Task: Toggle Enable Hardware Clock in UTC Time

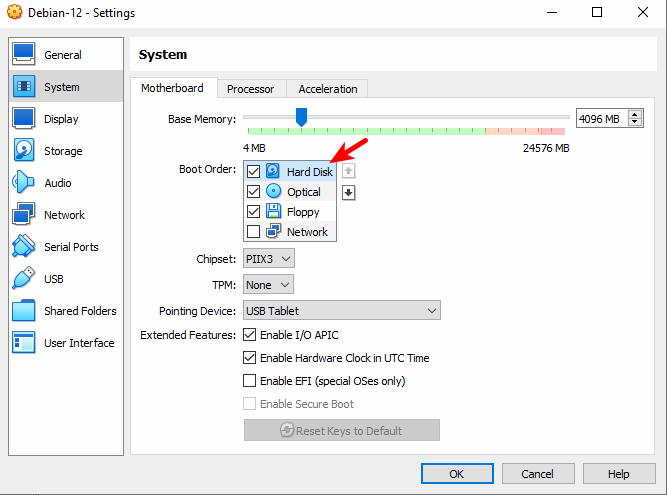Action: click(x=249, y=358)
